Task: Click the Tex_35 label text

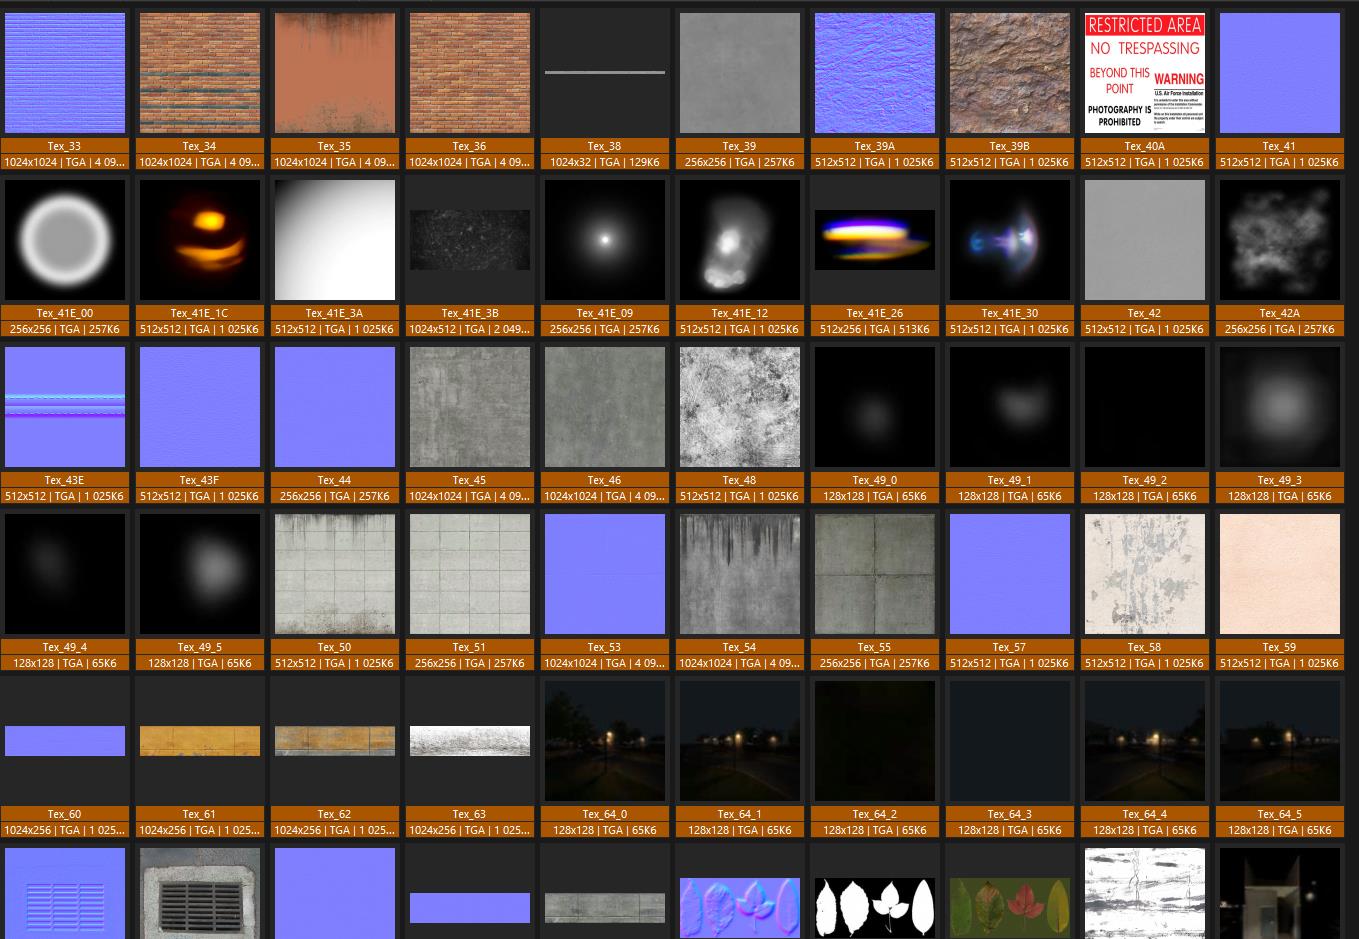Action: pyautogui.click(x=334, y=146)
